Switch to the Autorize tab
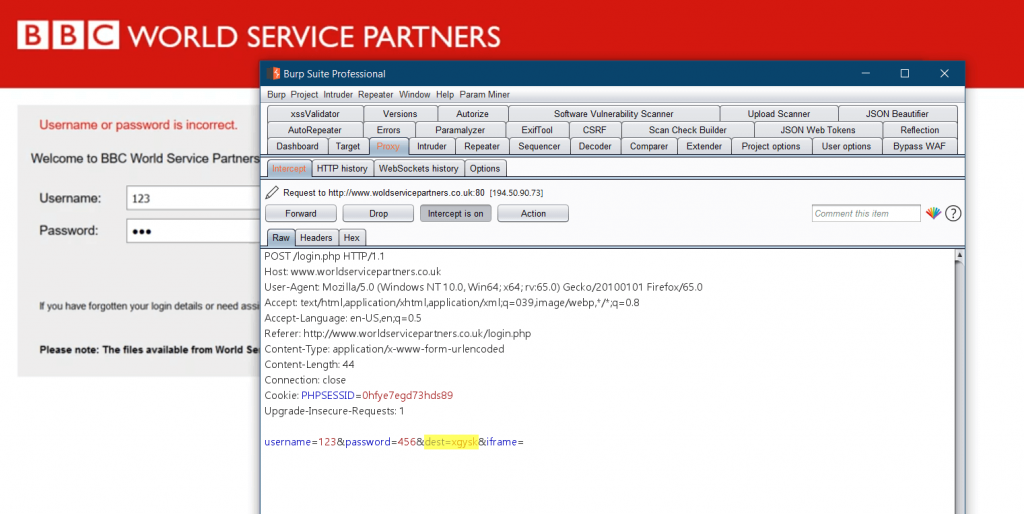 (472, 114)
